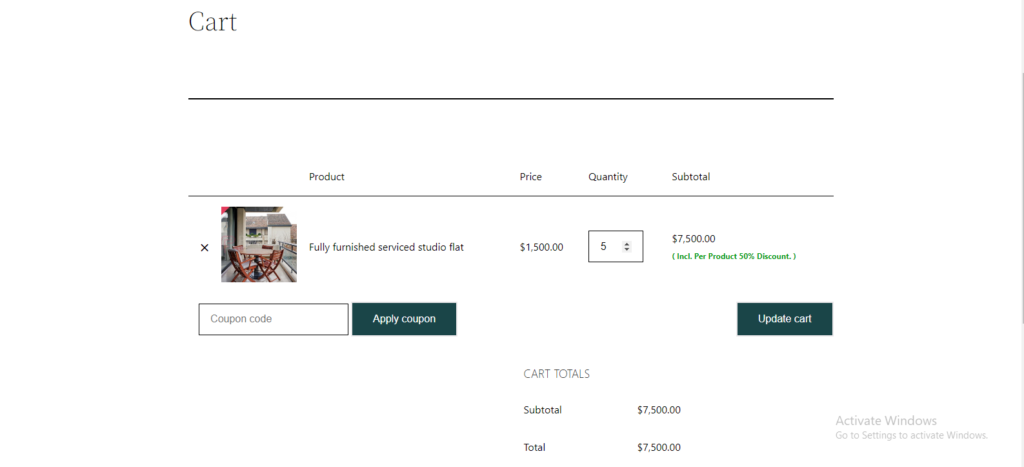Select the row subtotal $7,500.00 amount
The height and width of the screenshot is (467, 1024).
(694, 239)
